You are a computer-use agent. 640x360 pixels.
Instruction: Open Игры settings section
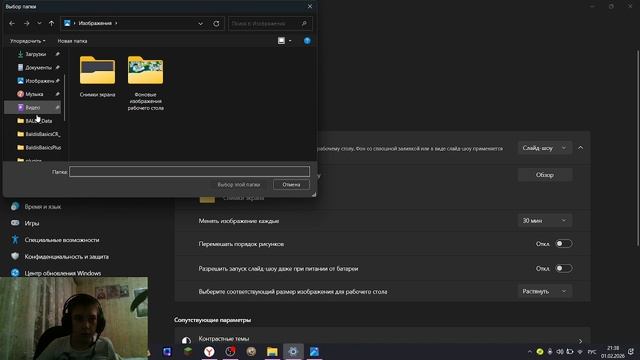32,223
